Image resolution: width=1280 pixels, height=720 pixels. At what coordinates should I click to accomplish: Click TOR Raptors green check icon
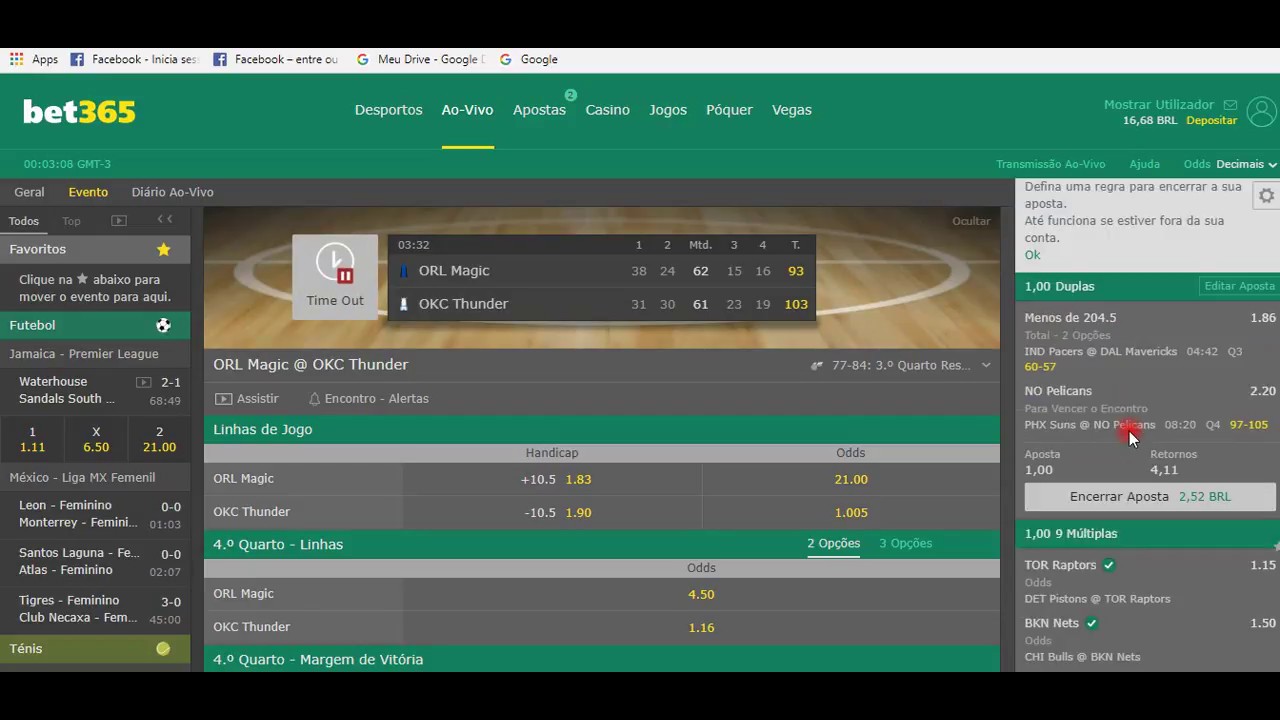[1109, 565]
